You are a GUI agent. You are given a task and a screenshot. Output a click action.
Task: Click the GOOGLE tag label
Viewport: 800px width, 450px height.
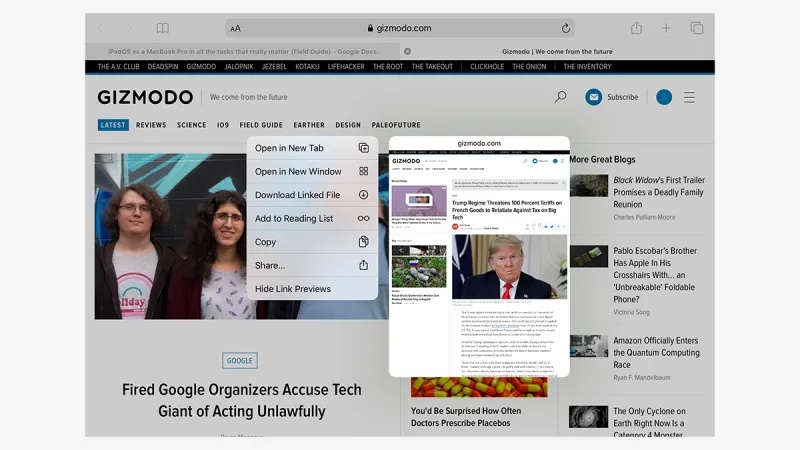[x=239, y=361]
